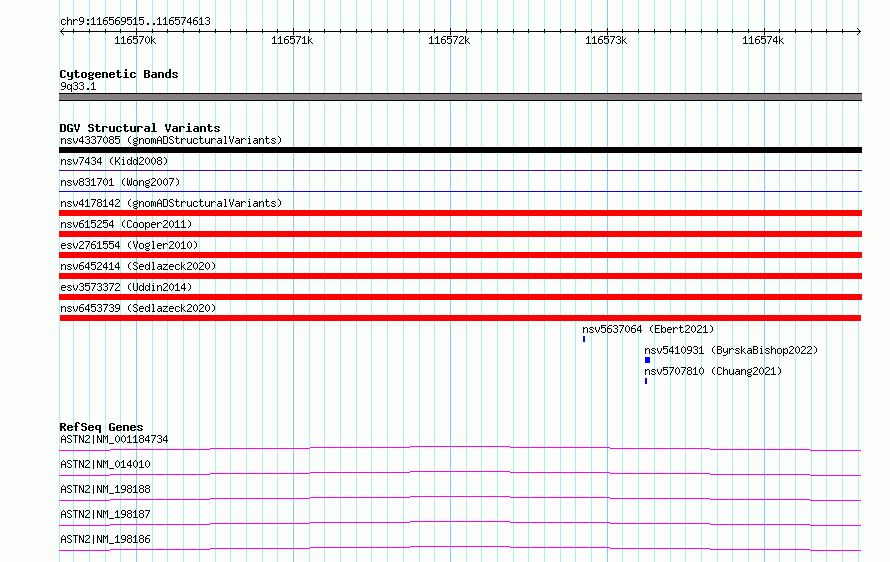Click the red nsv6453739 variant bar

(x=460, y=318)
